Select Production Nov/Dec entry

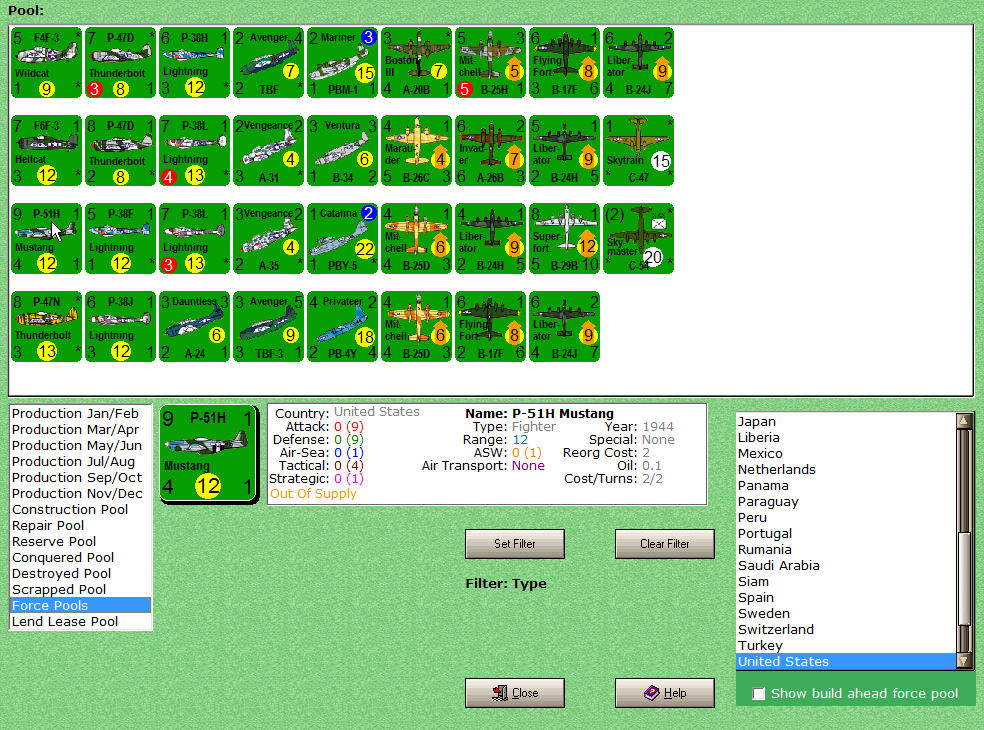click(x=81, y=493)
